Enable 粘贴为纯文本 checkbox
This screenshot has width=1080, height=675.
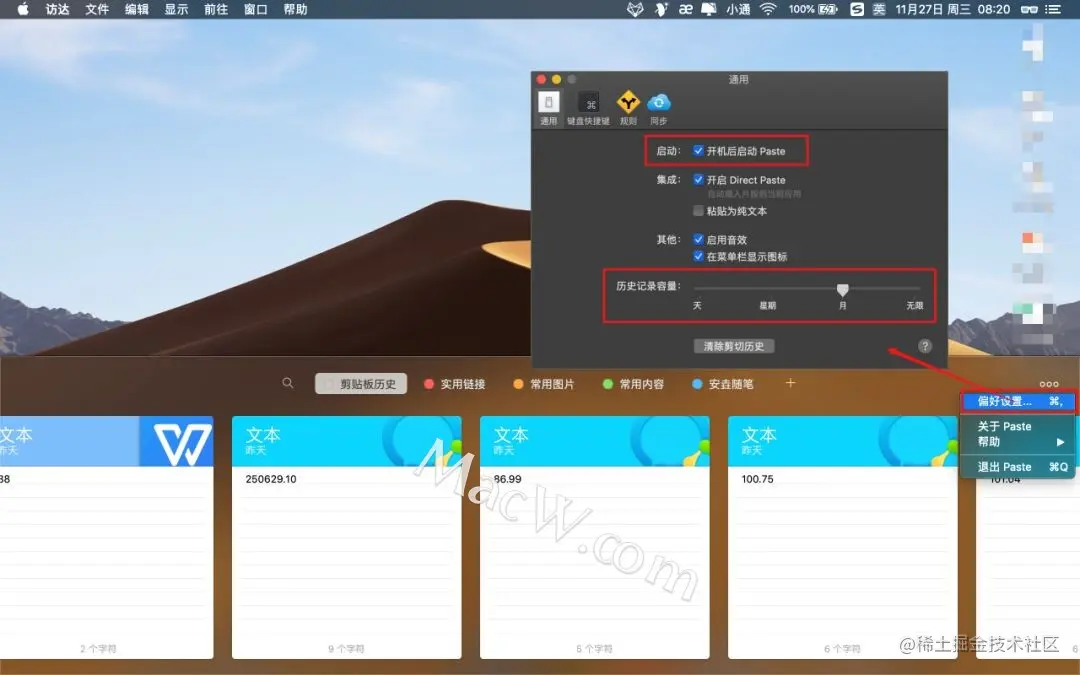(x=698, y=211)
